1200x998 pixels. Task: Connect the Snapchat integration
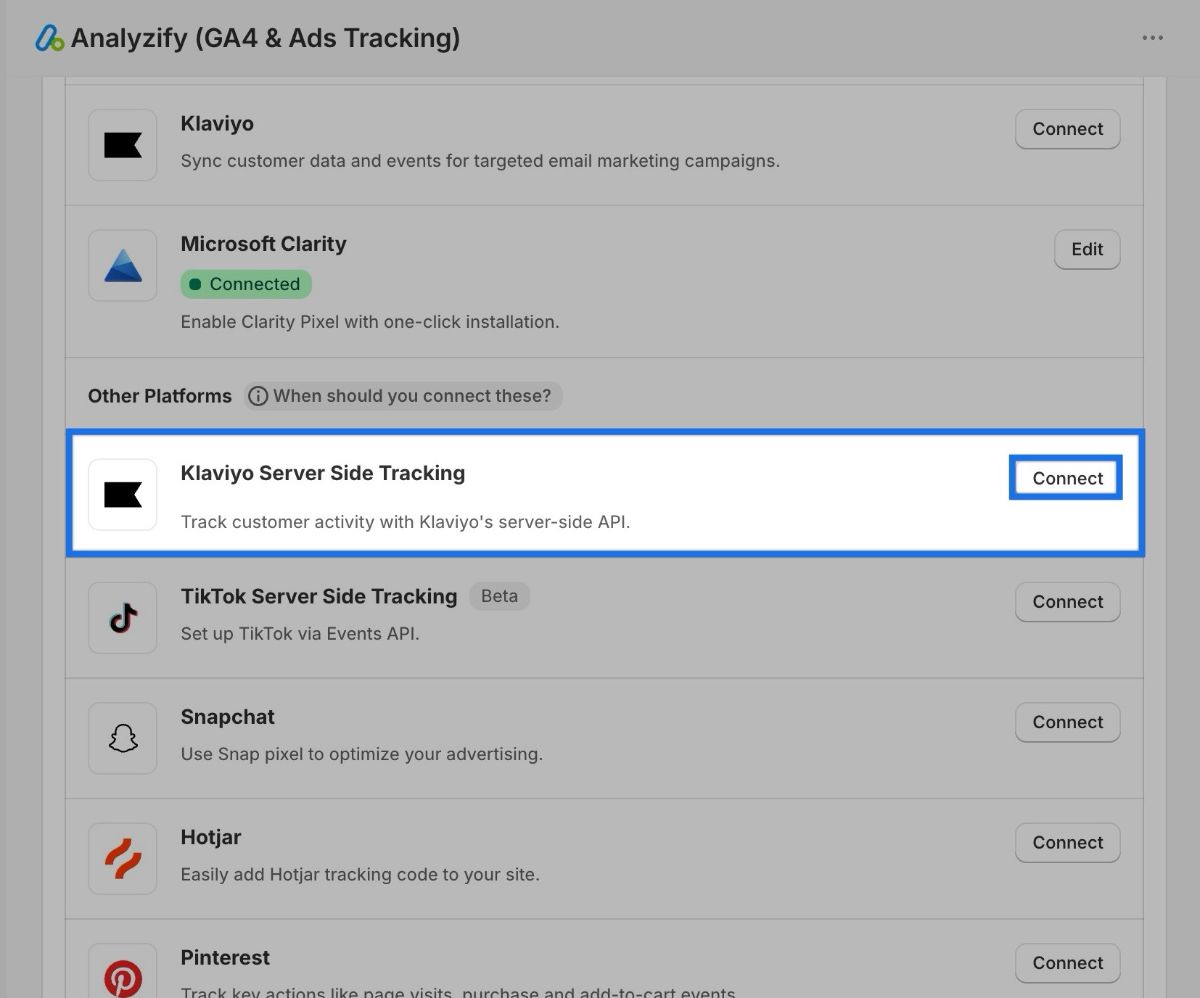pyautogui.click(x=1068, y=722)
